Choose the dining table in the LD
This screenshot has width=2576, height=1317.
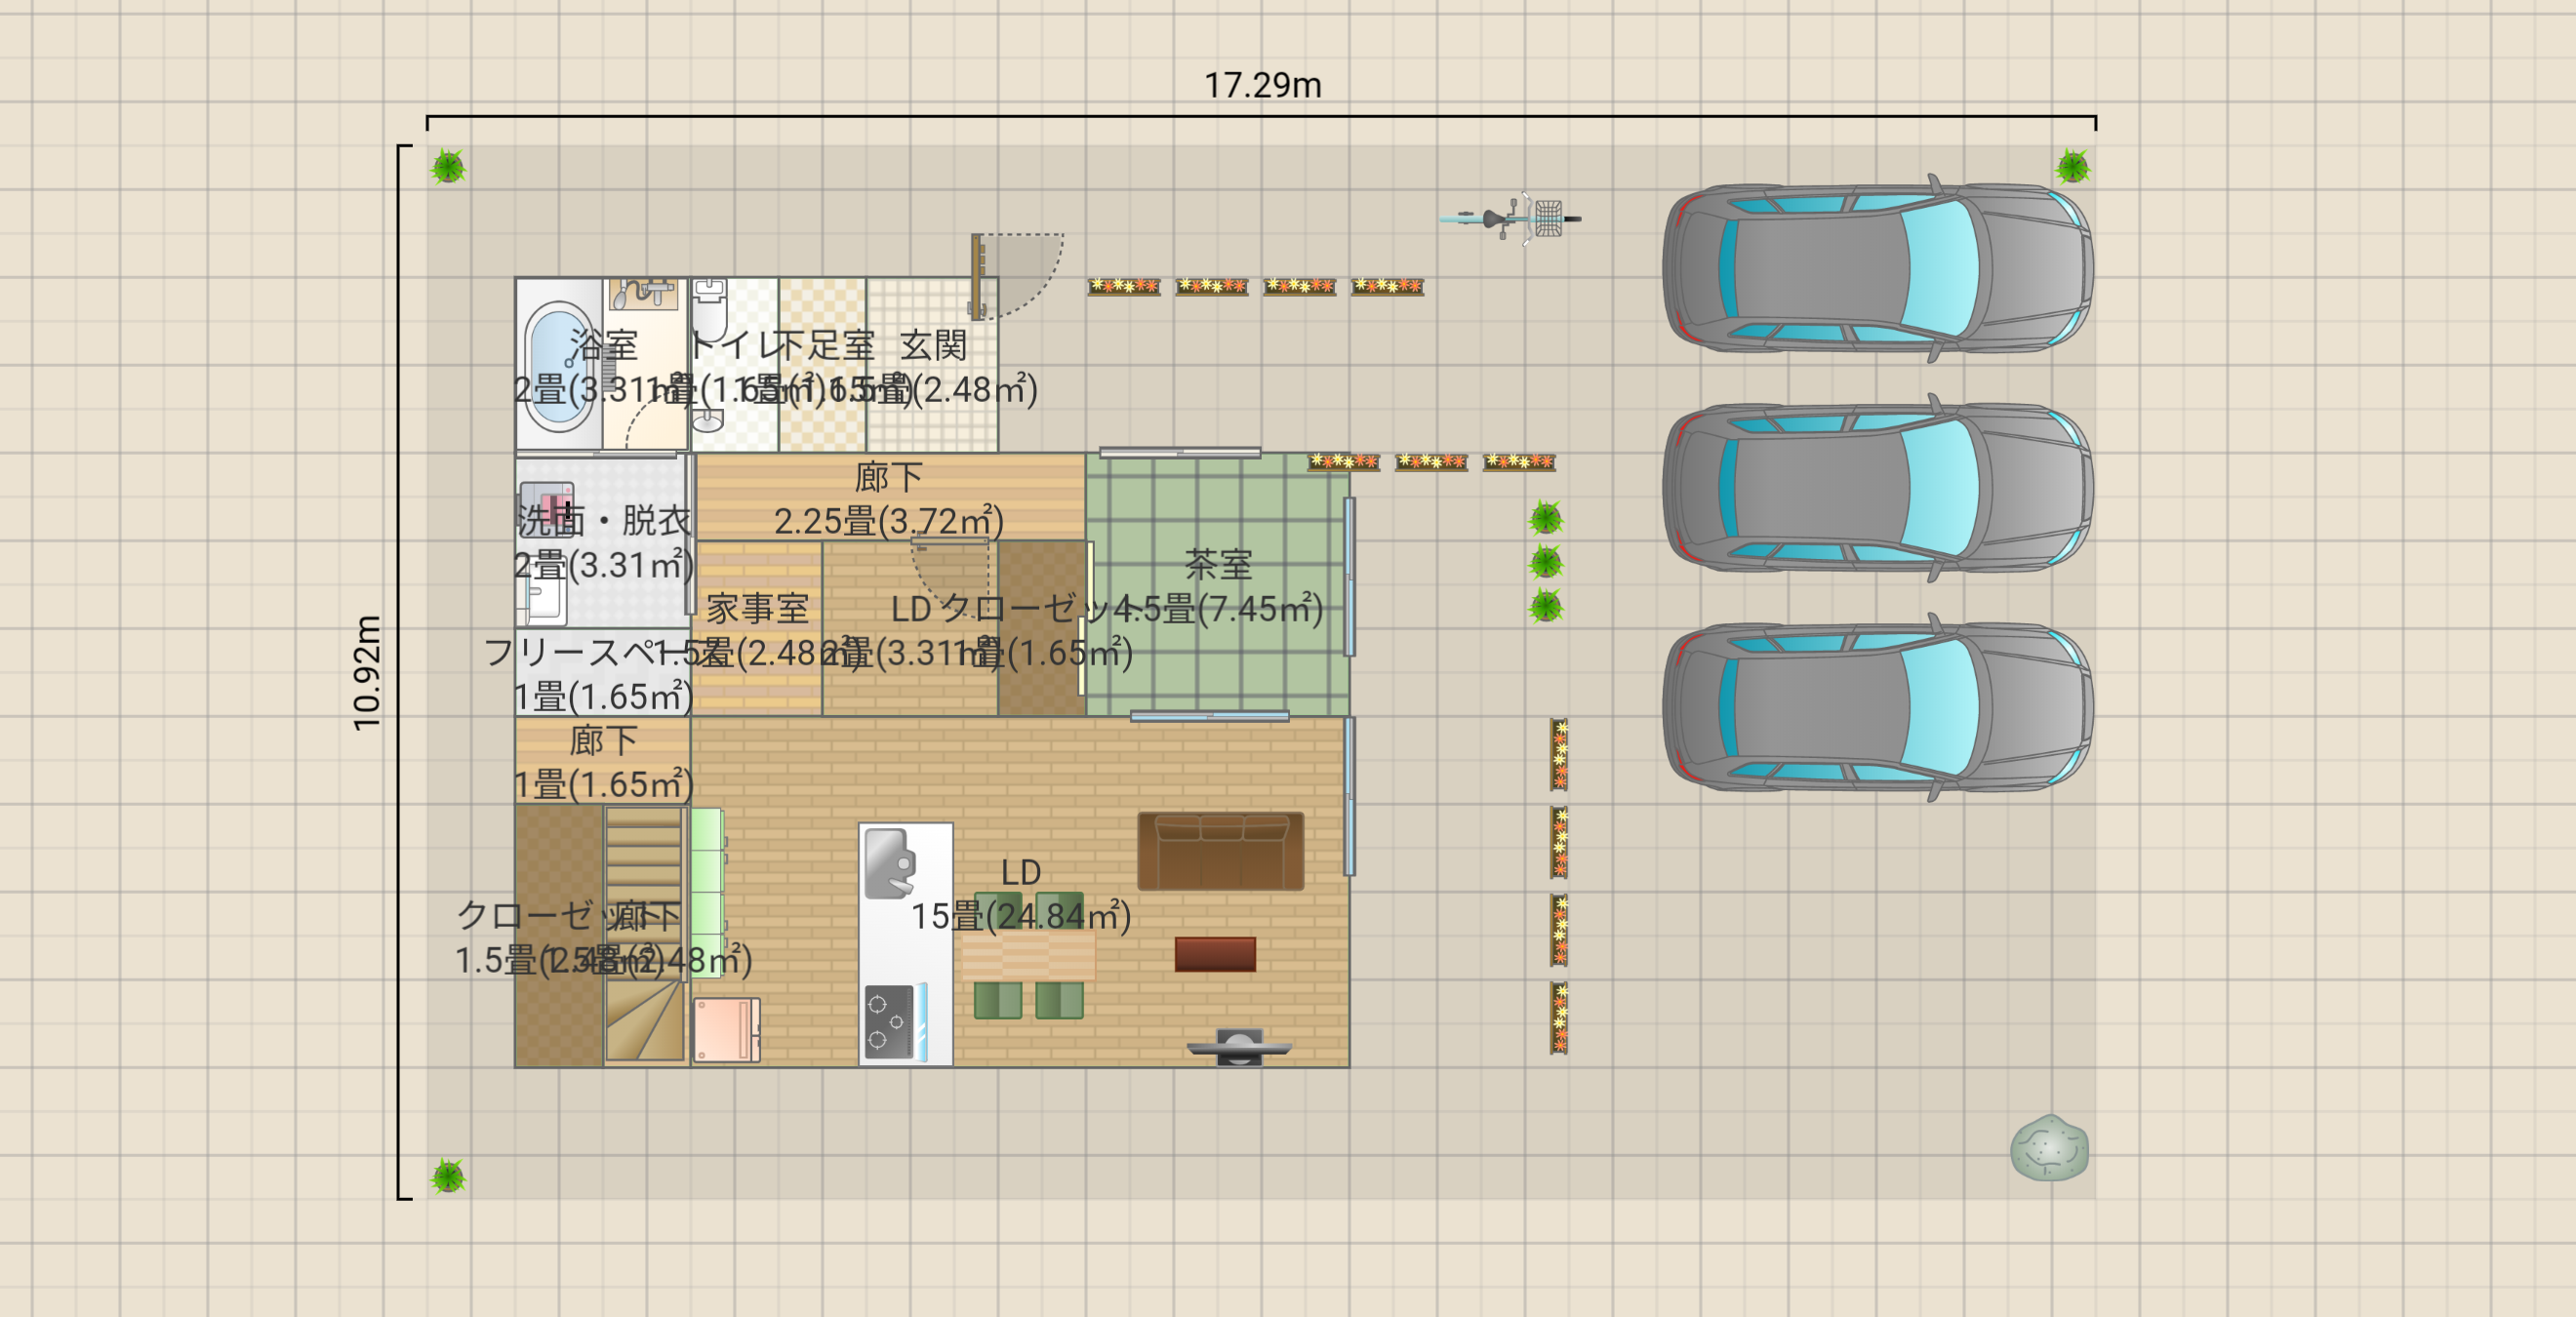pyautogui.click(x=1028, y=955)
